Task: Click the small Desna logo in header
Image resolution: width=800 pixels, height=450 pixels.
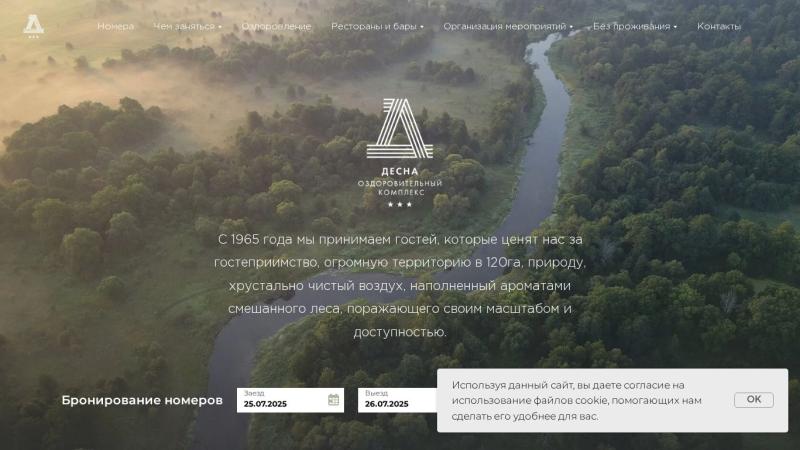Action: 34,26
